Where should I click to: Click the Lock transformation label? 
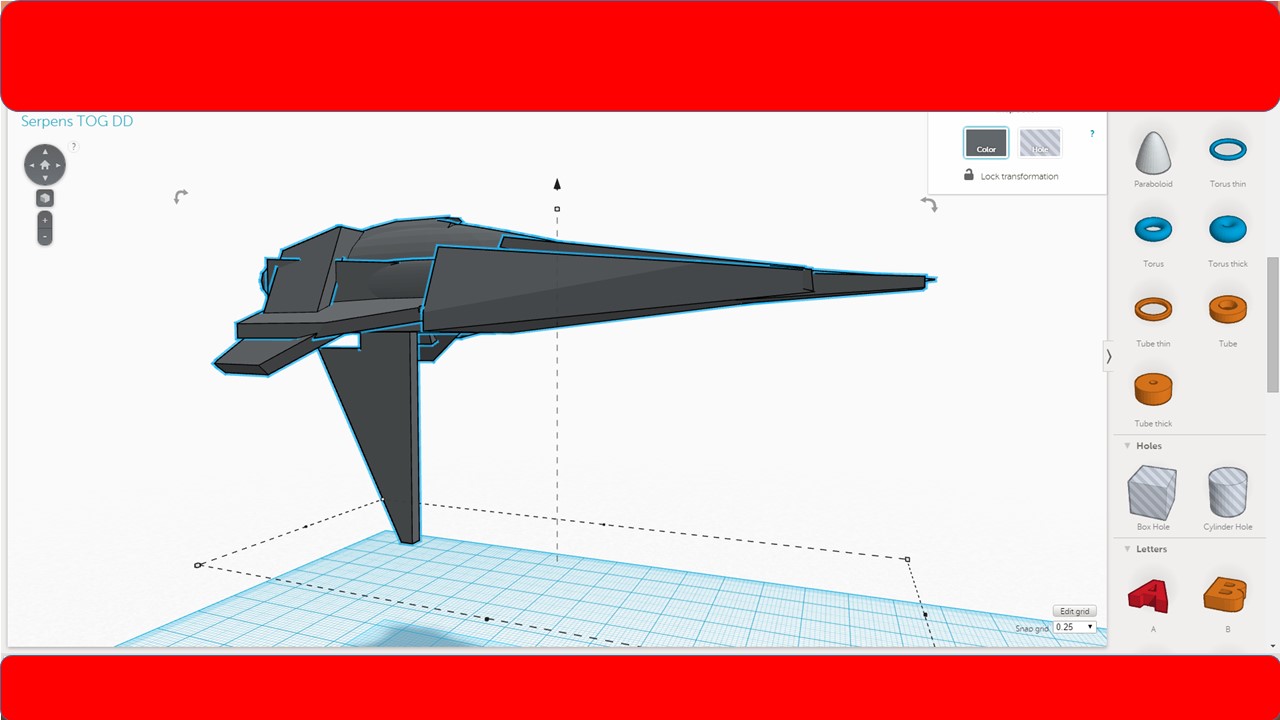(1019, 176)
